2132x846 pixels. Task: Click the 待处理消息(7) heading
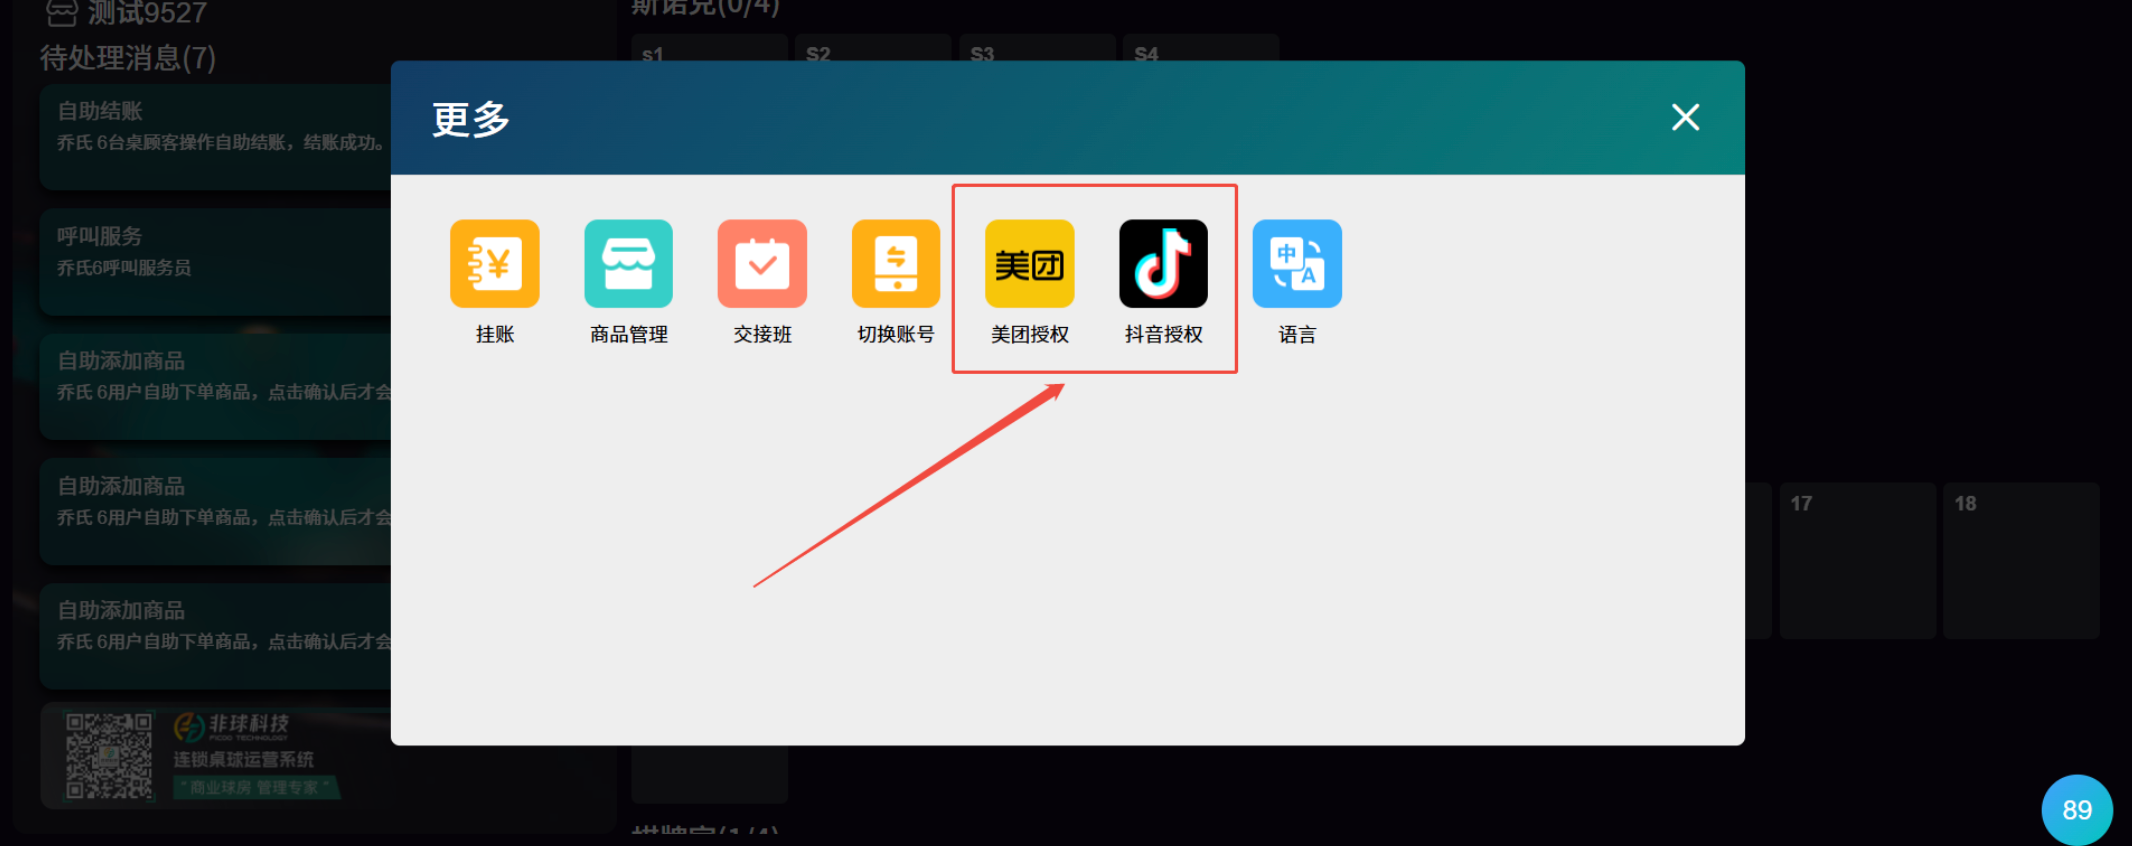[128, 58]
